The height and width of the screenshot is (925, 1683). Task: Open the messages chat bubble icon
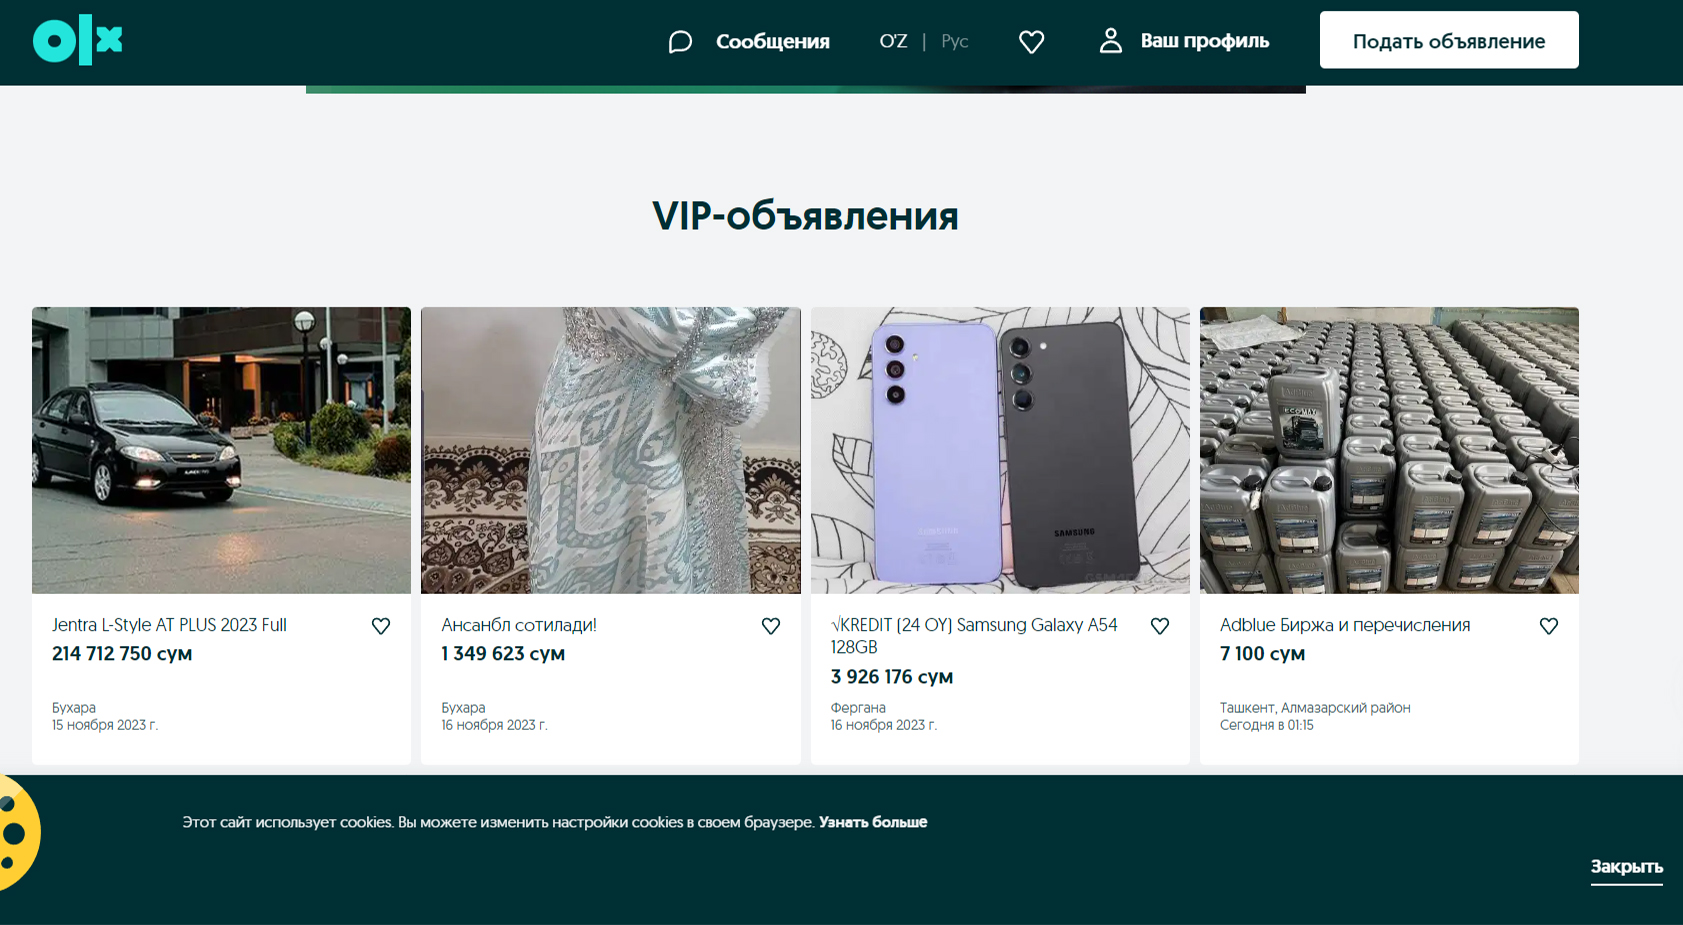tap(680, 41)
